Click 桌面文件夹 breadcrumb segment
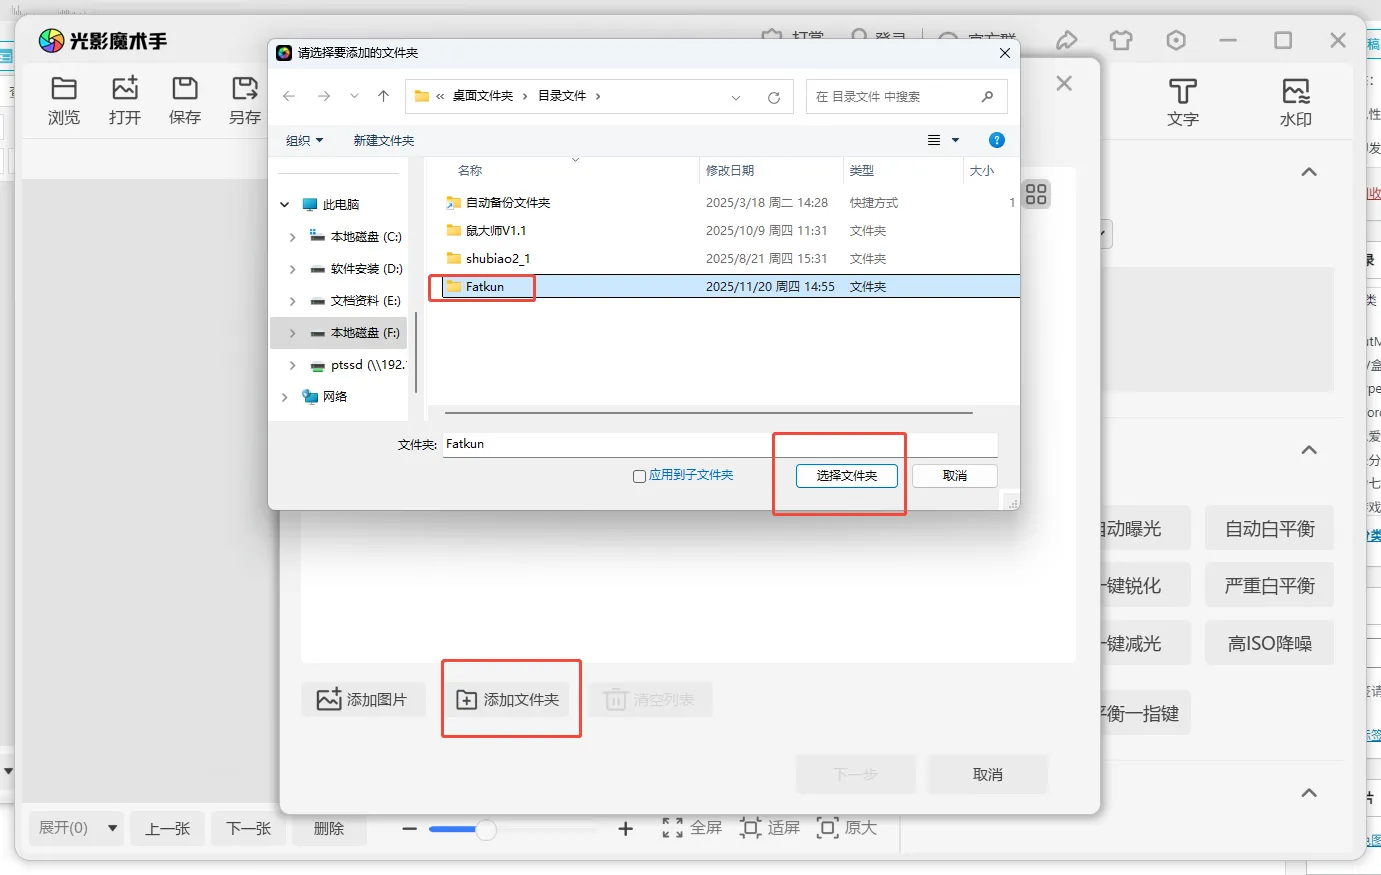The width and height of the screenshot is (1381, 875). pyautogui.click(x=483, y=96)
